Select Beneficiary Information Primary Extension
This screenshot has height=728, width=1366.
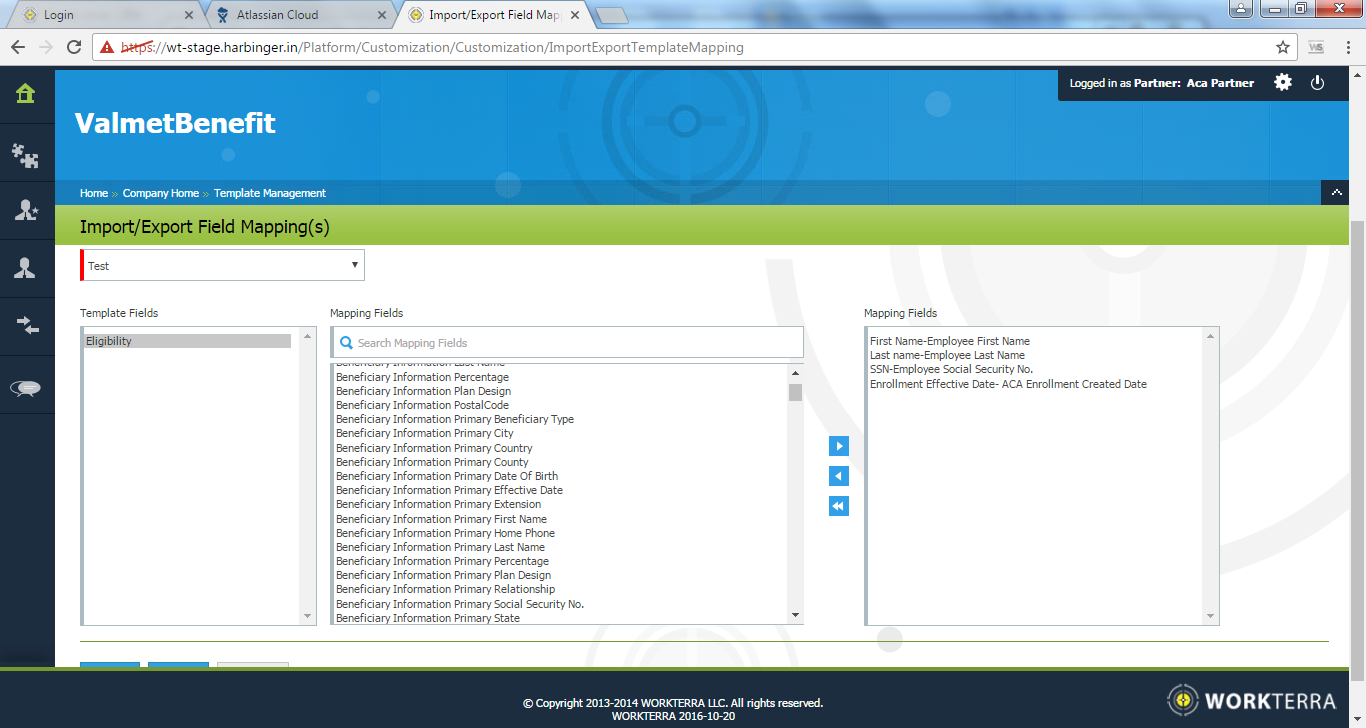click(439, 504)
